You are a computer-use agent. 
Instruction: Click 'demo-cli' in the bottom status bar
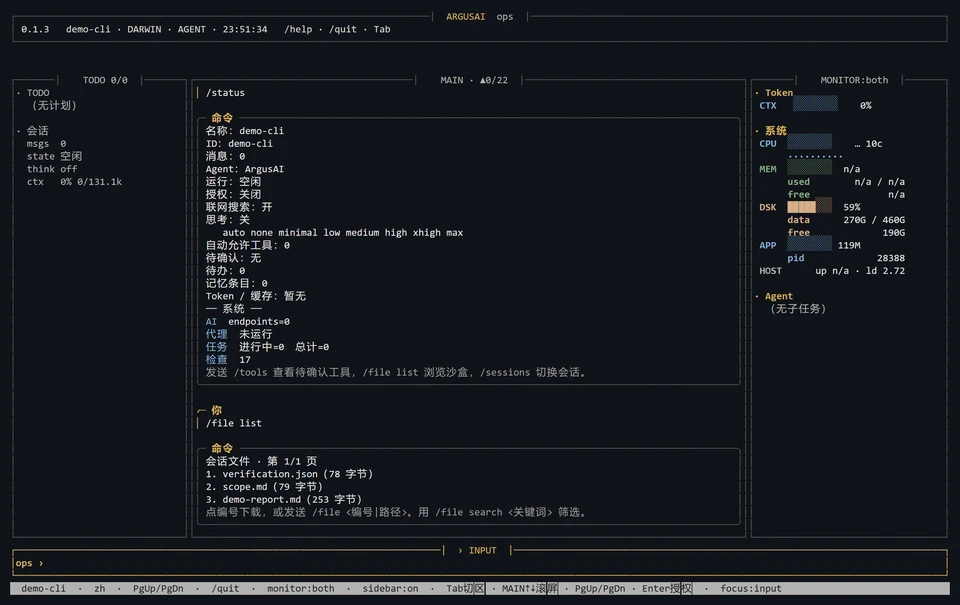(x=43, y=588)
